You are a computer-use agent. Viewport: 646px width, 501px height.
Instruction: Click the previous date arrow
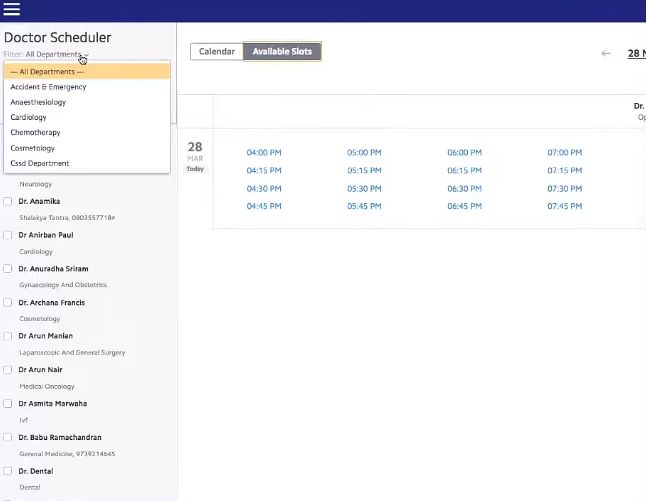(606, 53)
